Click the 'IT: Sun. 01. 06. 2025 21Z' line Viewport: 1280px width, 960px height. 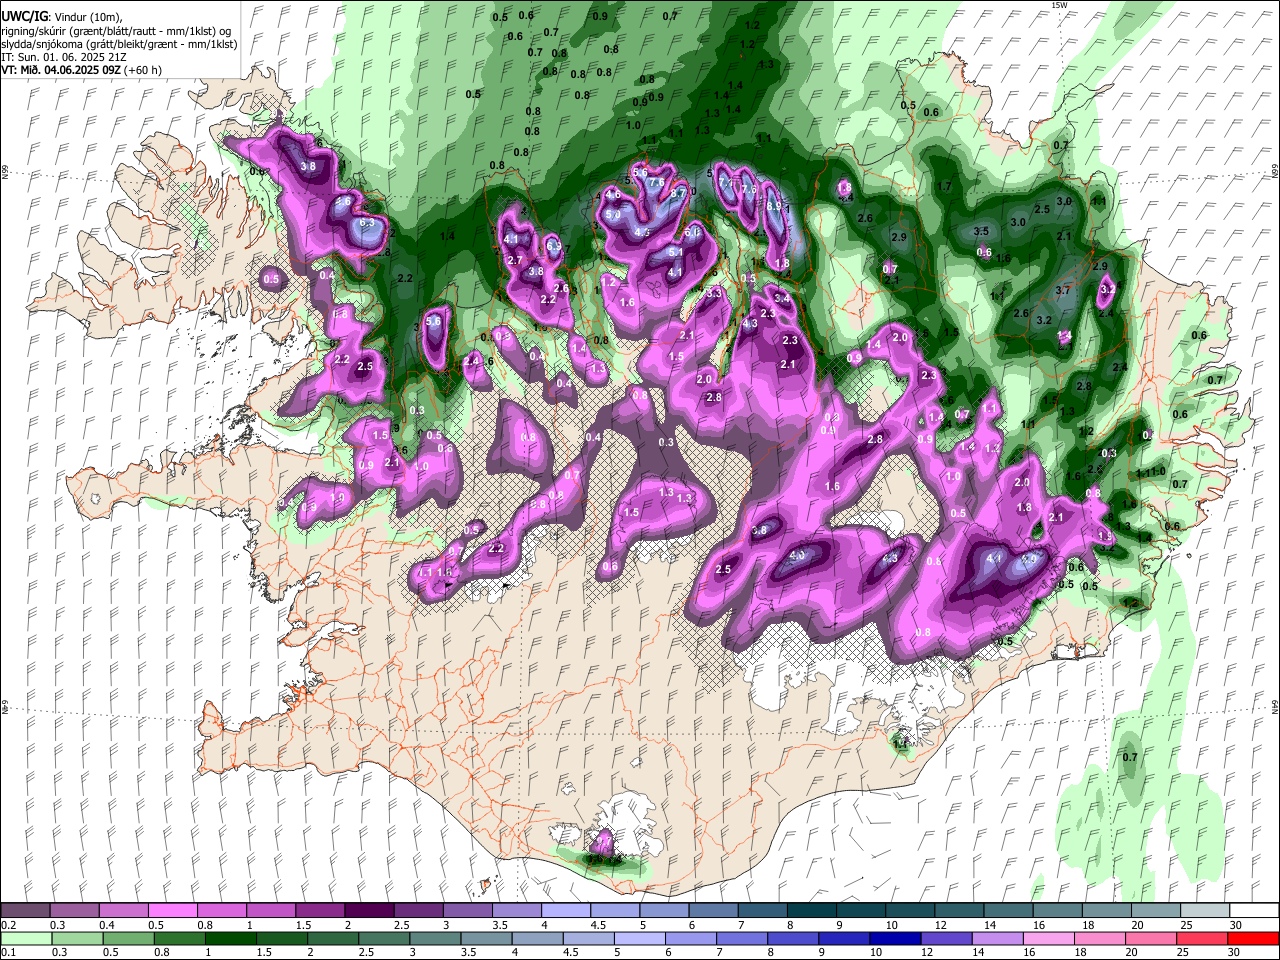(64, 58)
